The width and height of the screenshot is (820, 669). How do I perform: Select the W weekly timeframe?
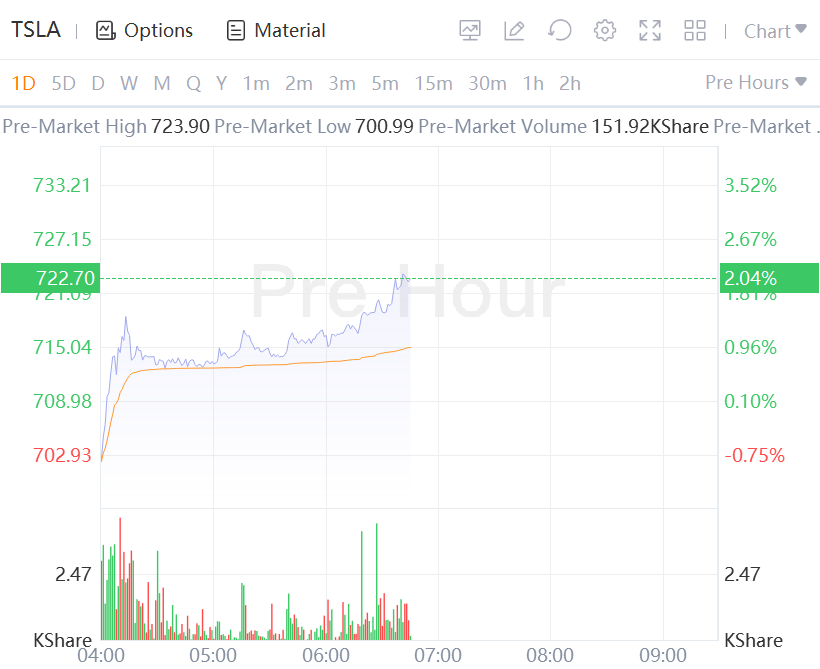(x=129, y=83)
